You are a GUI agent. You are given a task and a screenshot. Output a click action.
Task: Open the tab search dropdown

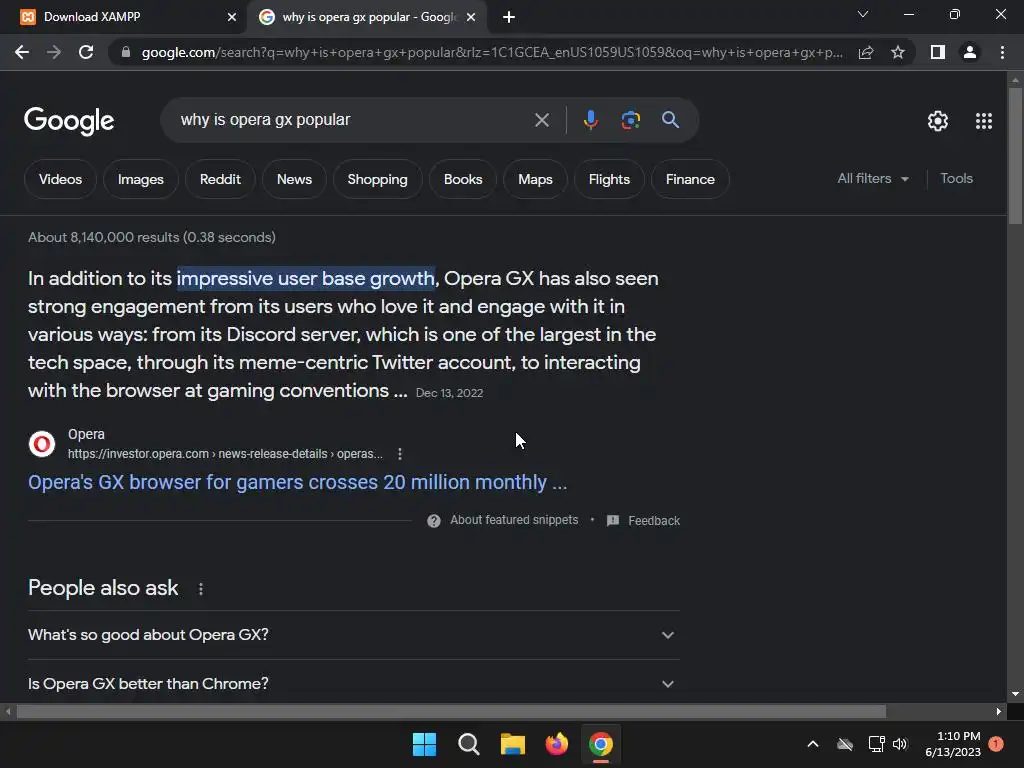[x=863, y=14]
